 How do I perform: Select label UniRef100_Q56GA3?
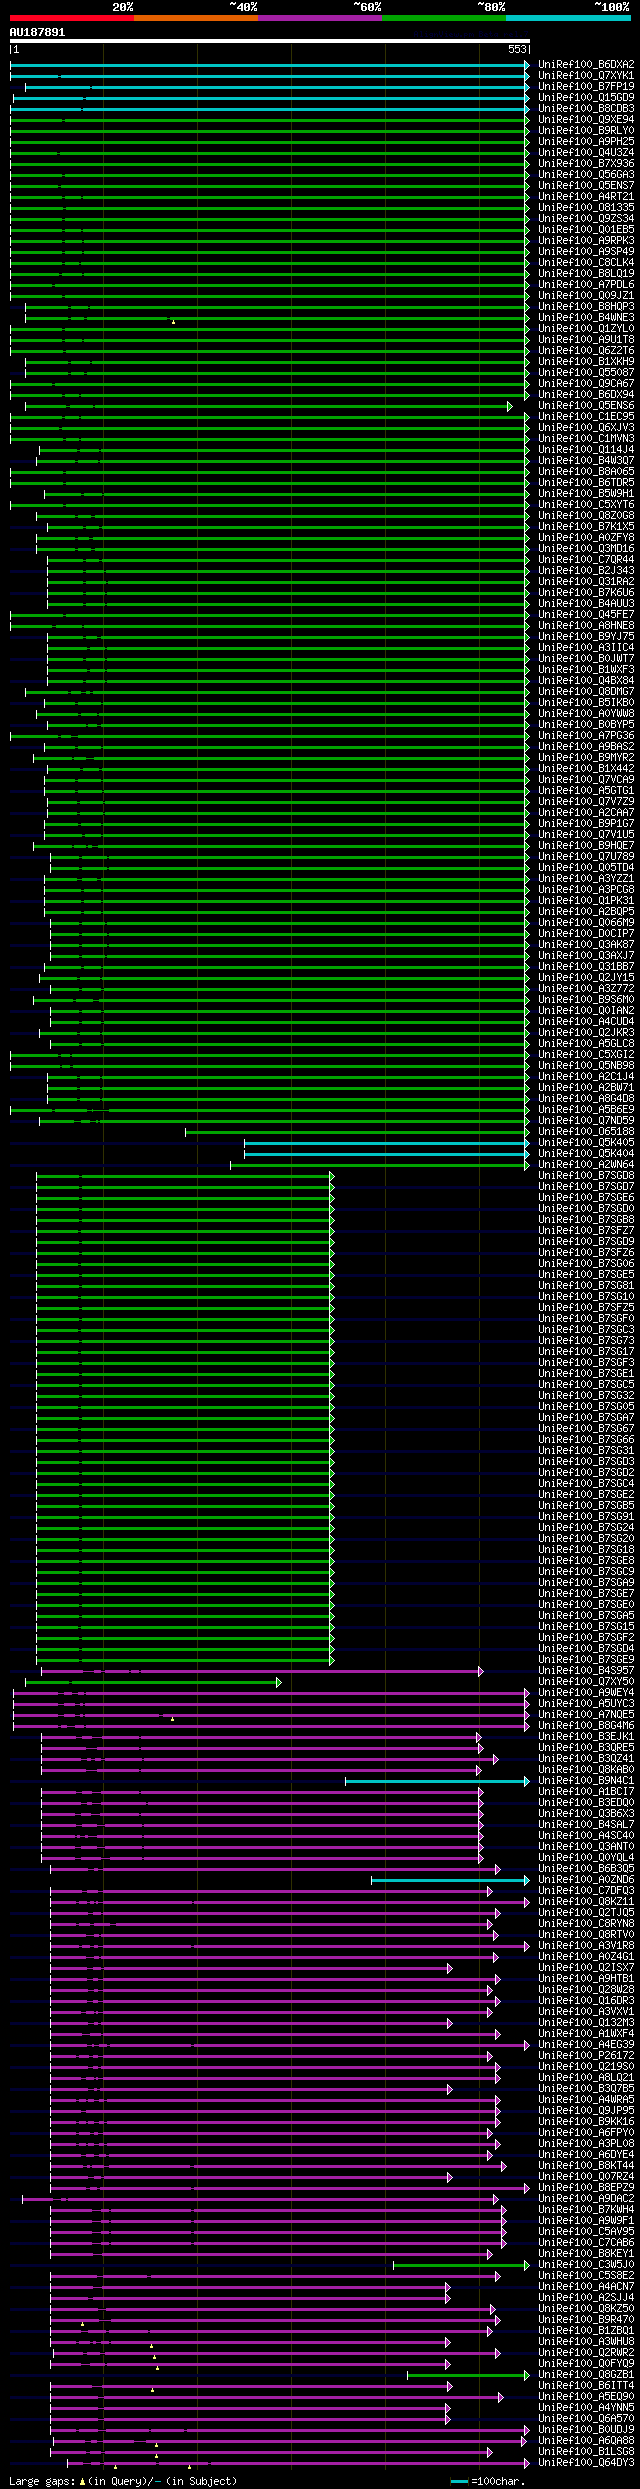point(586,174)
